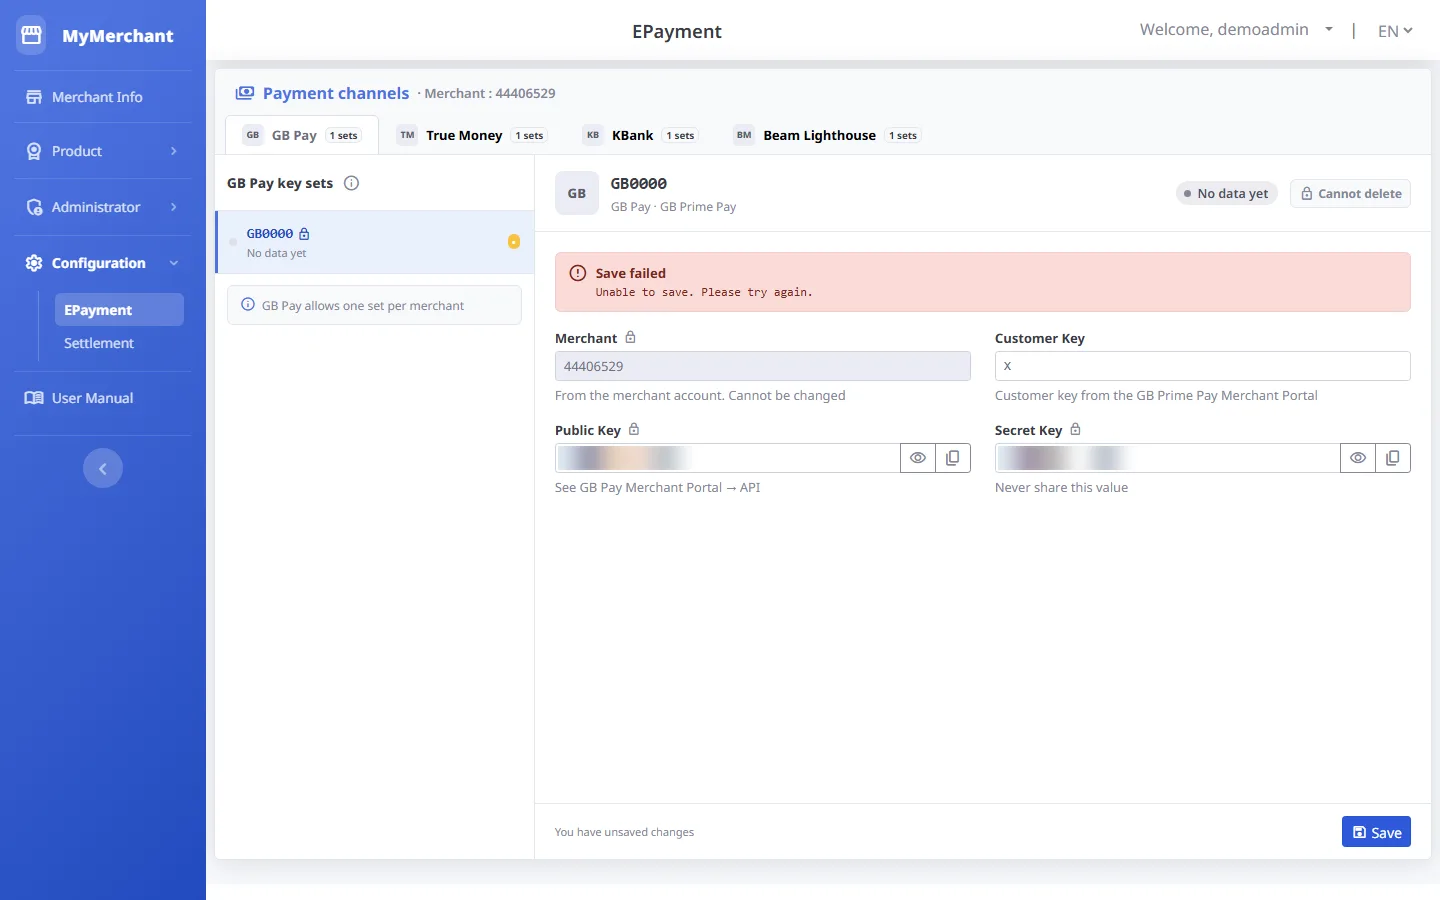Focus the Customer Key input field
Viewport: 1440px width, 900px height.
click(x=1203, y=366)
